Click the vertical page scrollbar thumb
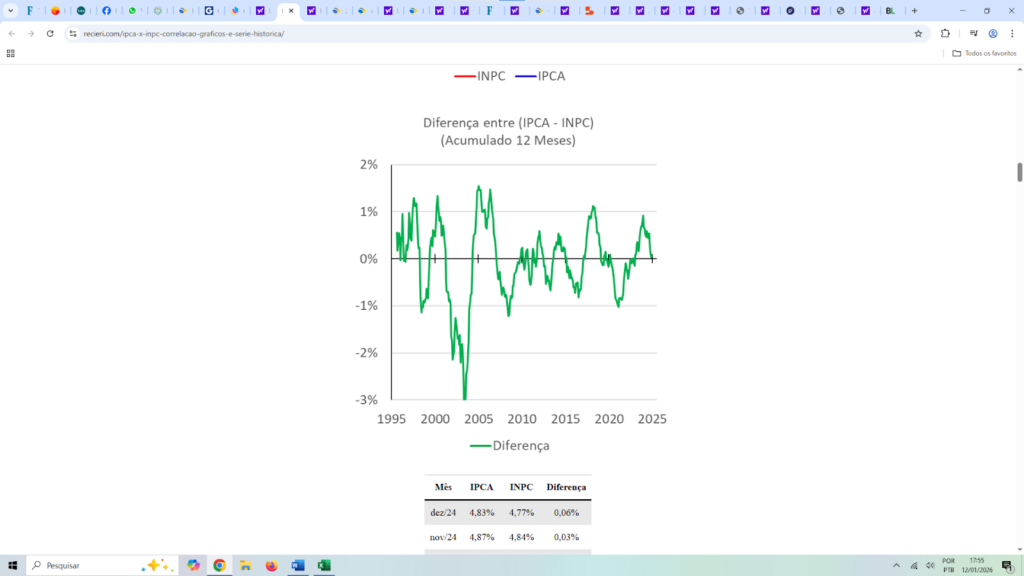Image resolution: width=1024 pixels, height=576 pixels. click(x=1019, y=171)
